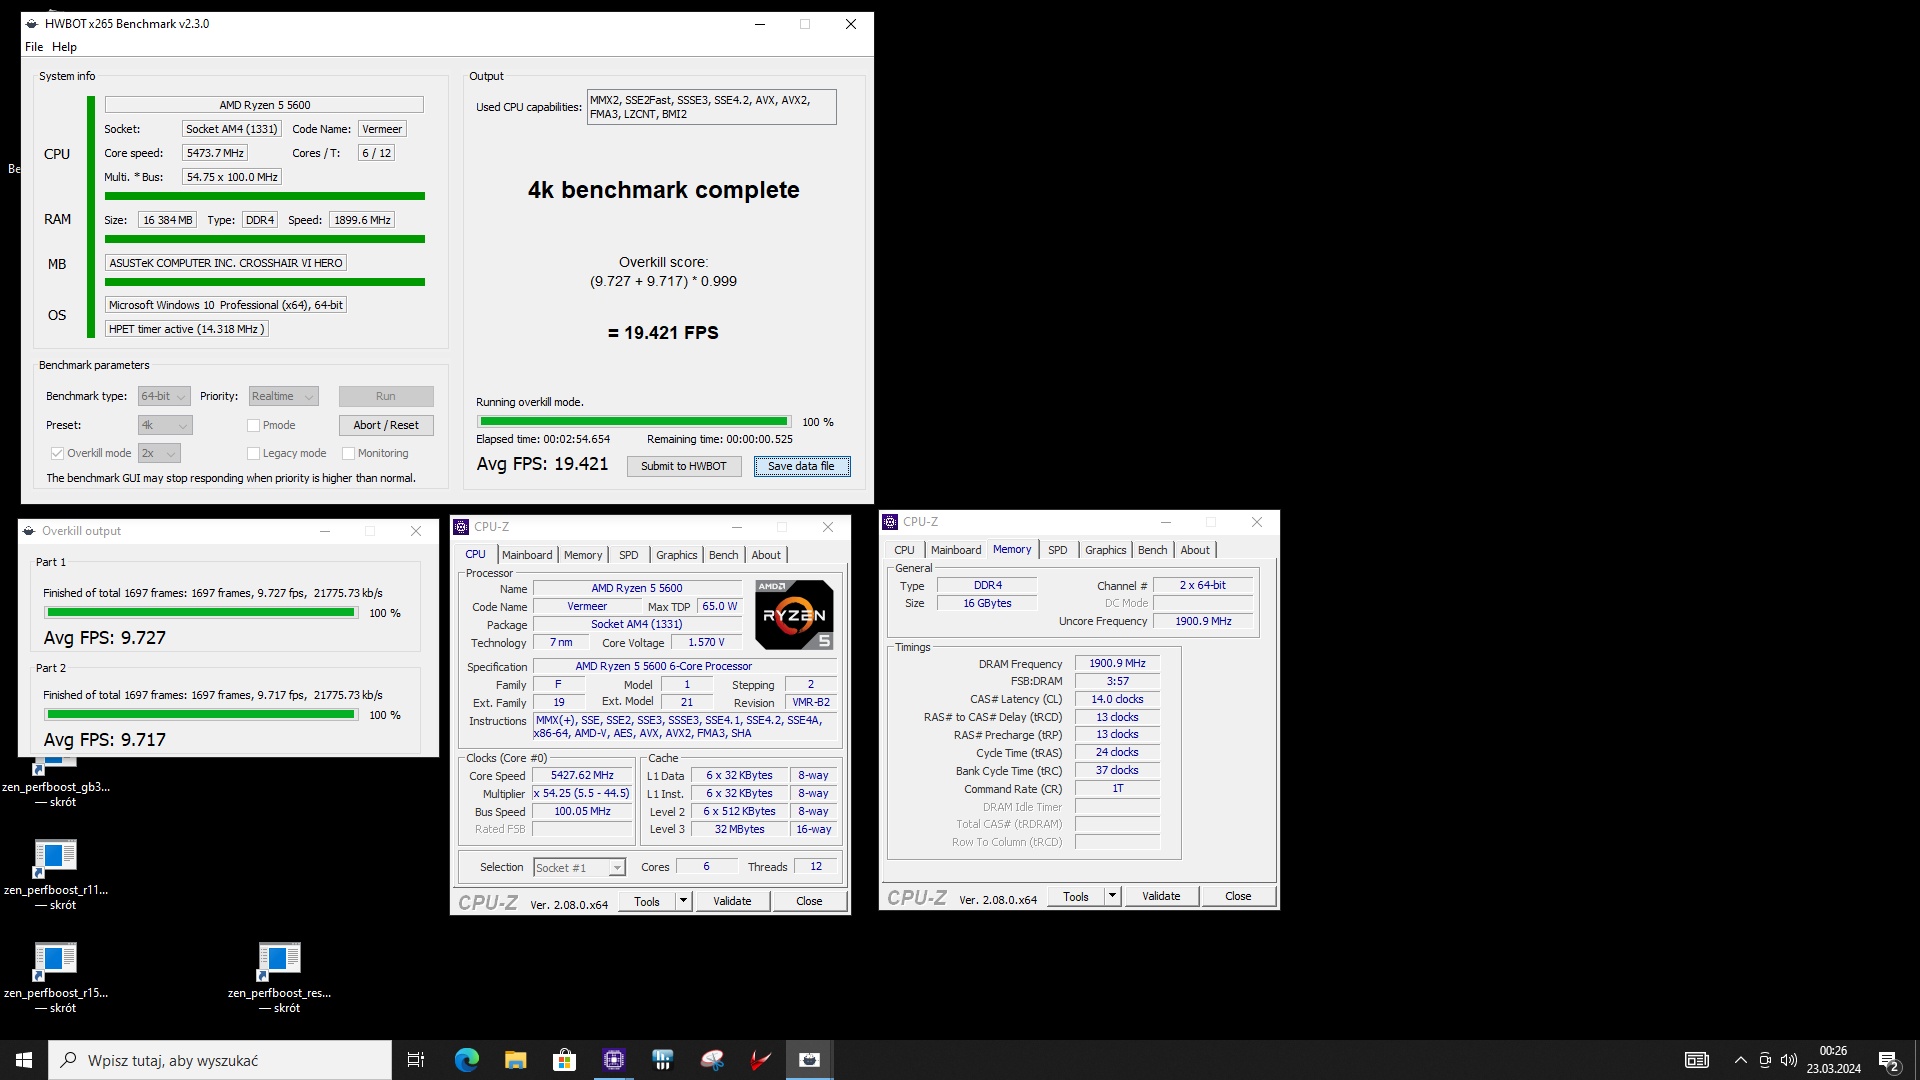Open the Overkill 2x multiplier dropdown
Screen dimensions: 1920x1080
click(159, 454)
